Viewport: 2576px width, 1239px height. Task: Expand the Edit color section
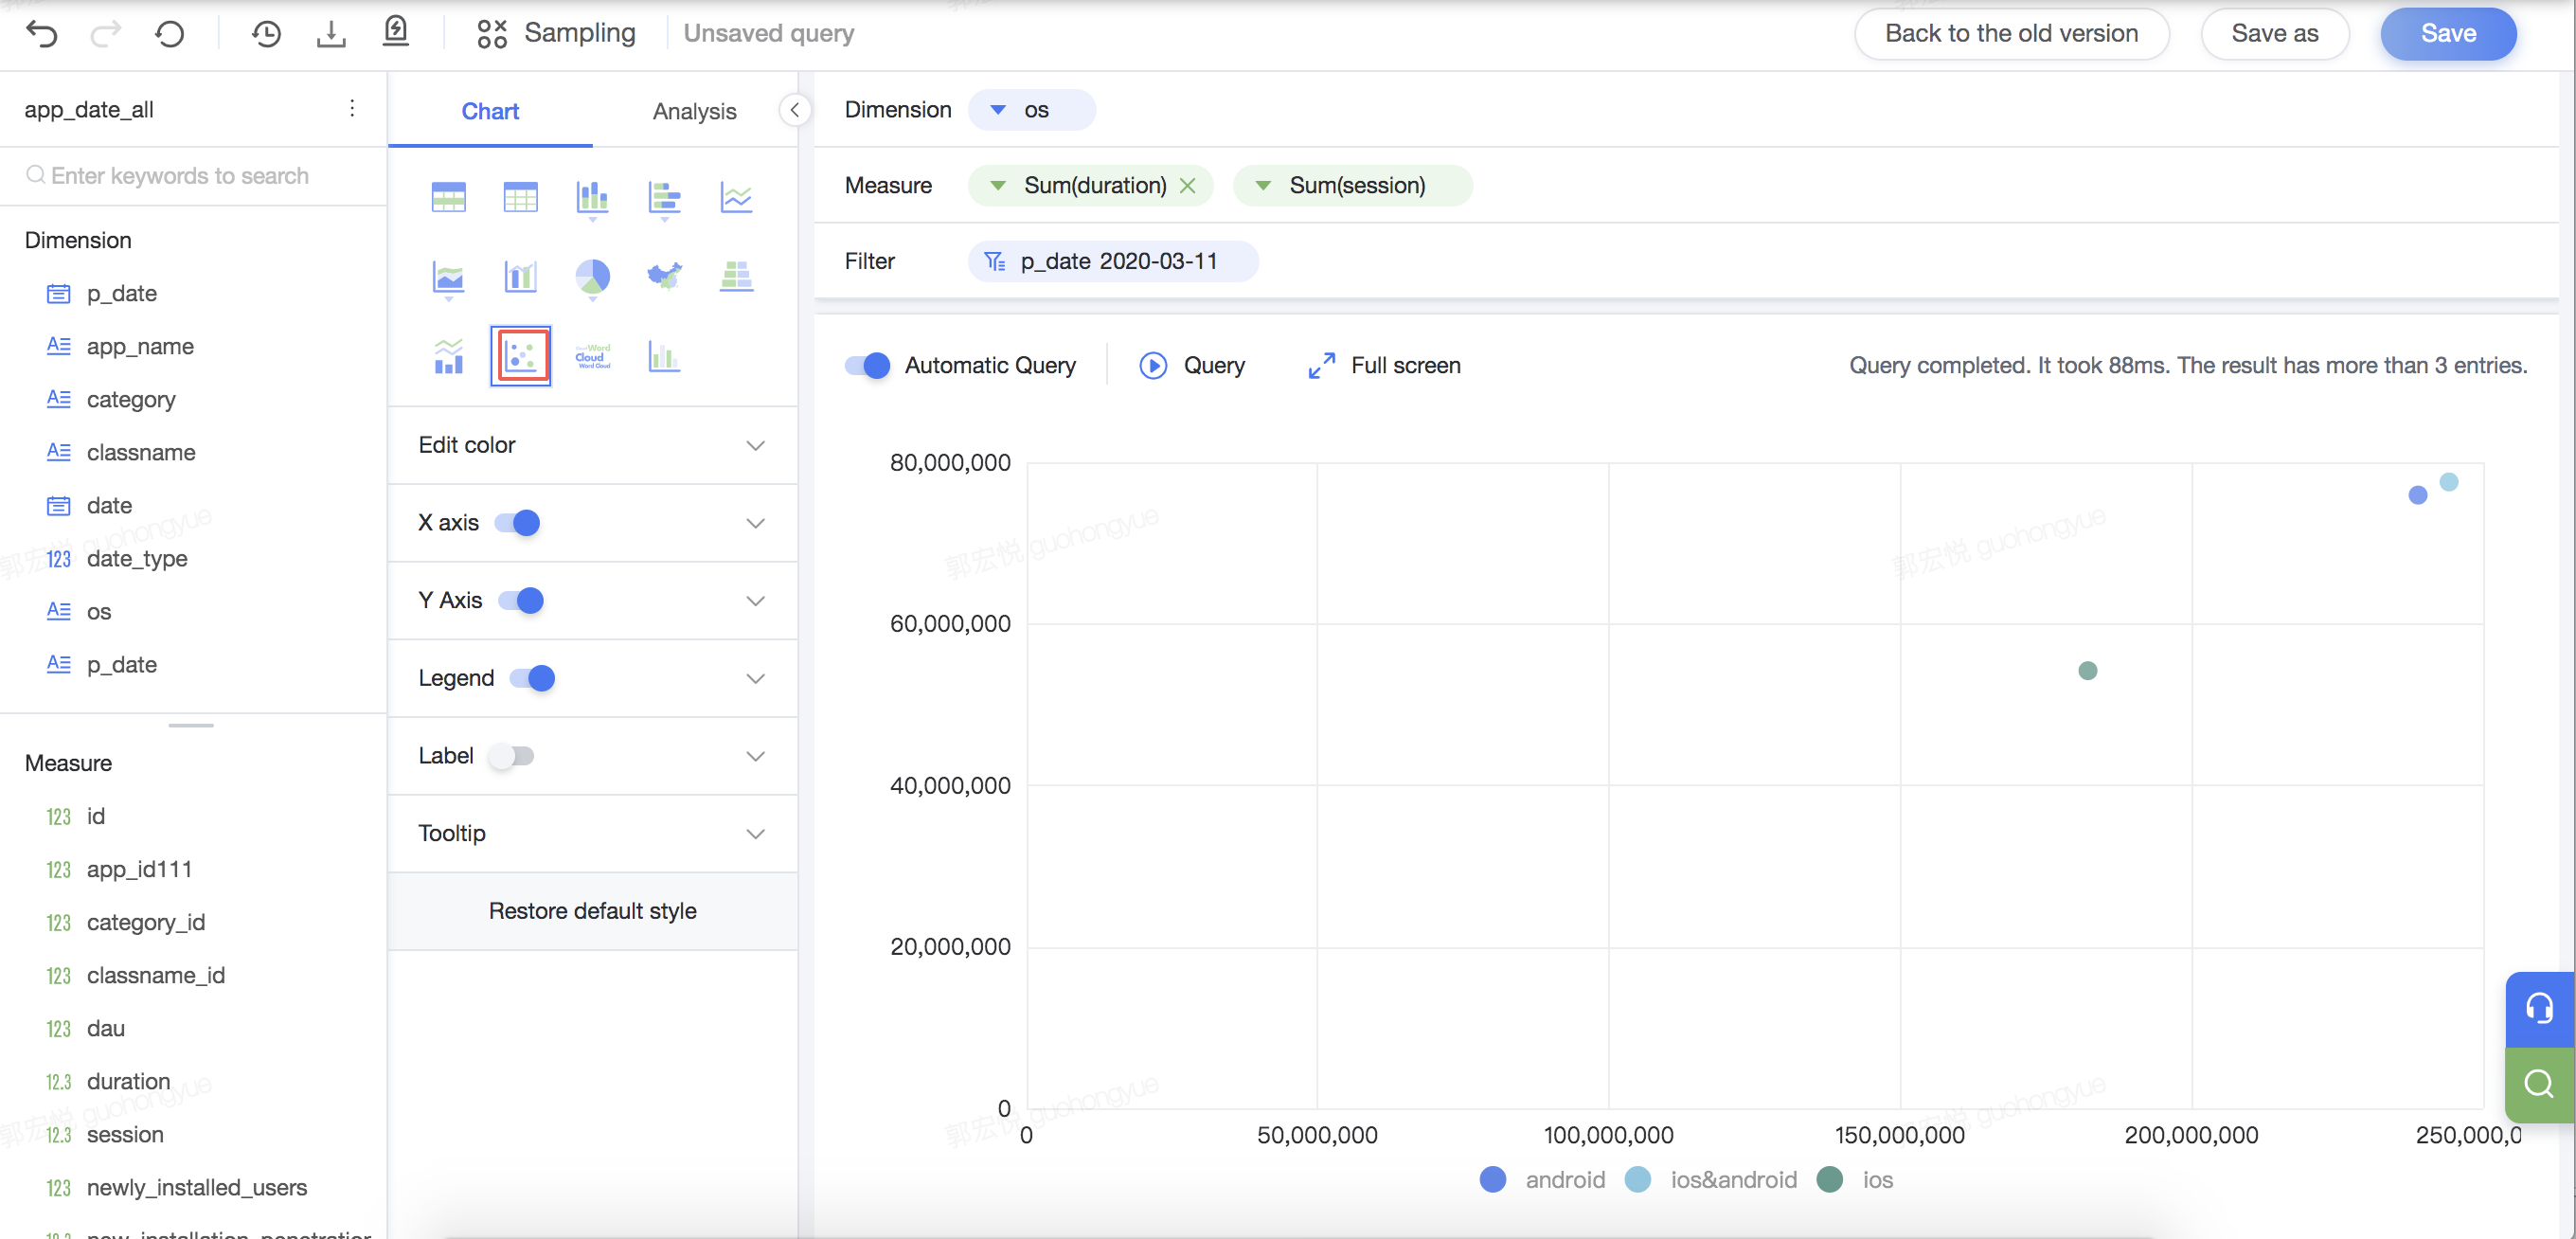coord(592,445)
